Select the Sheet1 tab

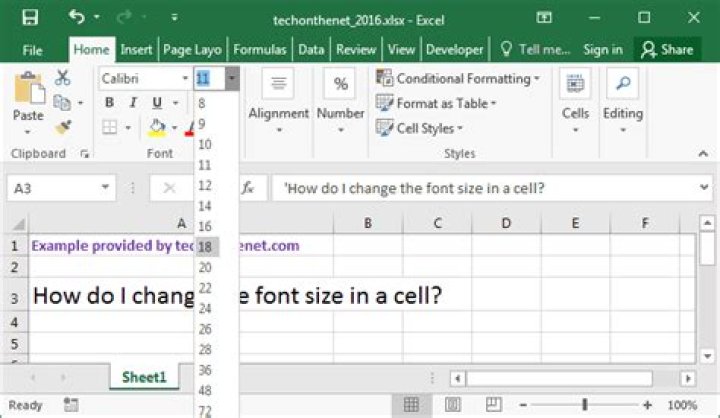point(144,378)
